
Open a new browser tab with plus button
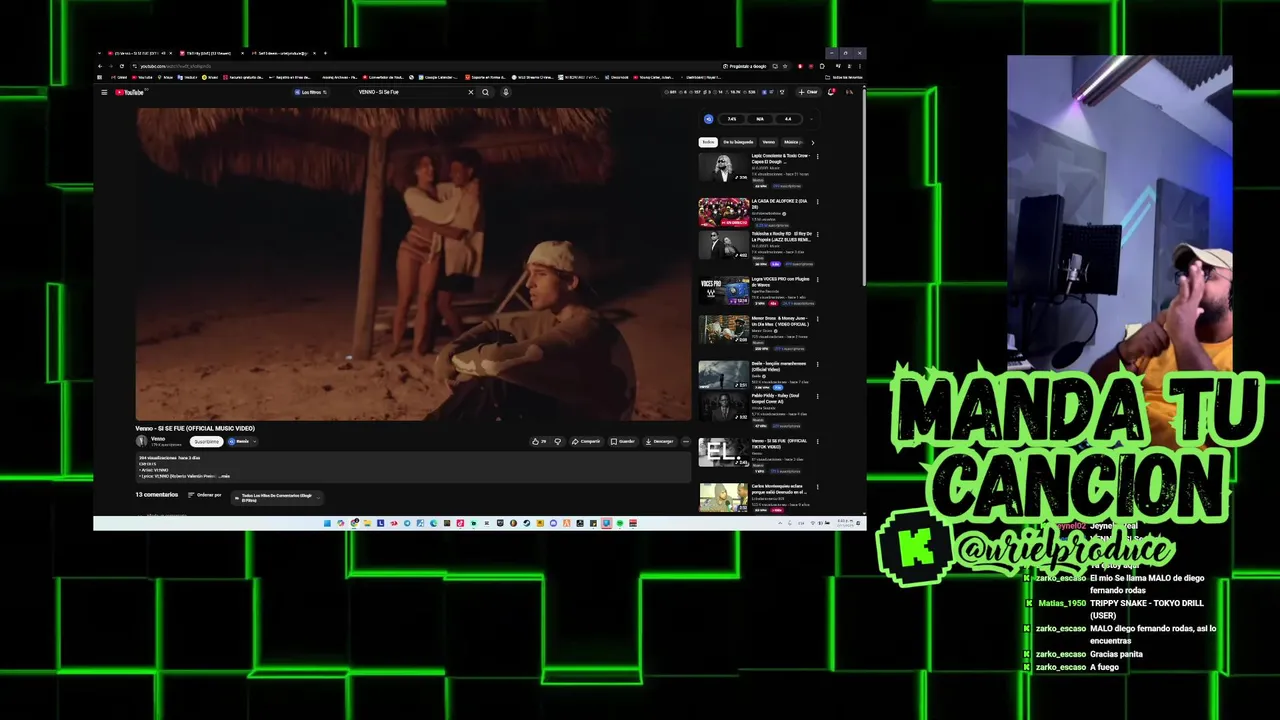pos(325,53)
